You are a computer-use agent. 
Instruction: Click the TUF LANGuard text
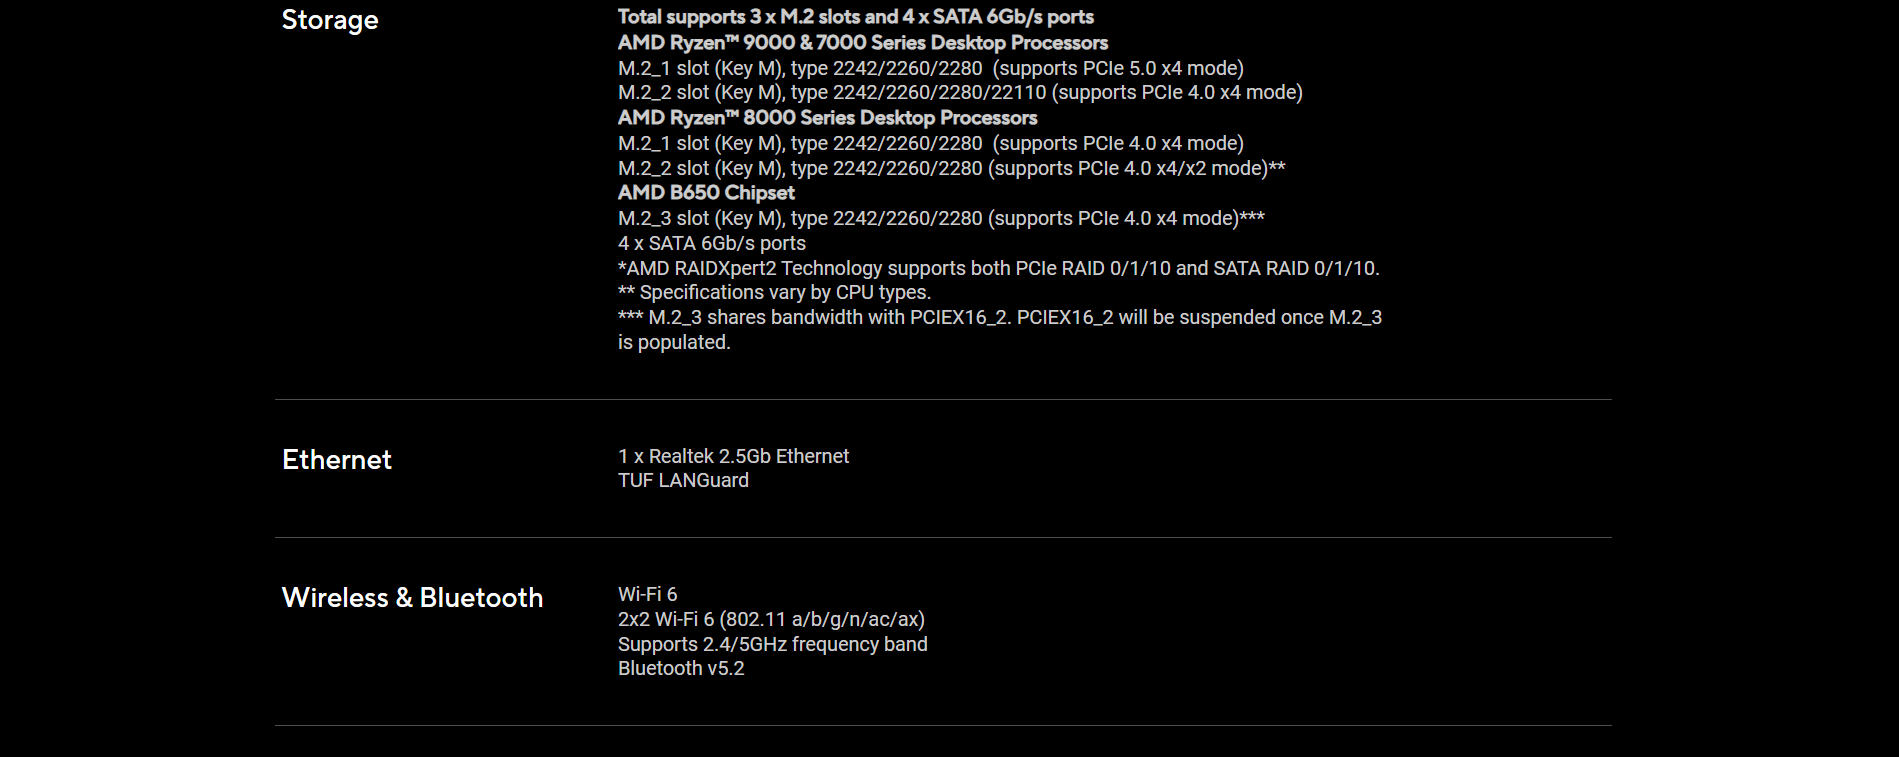[x=683, y=480]
